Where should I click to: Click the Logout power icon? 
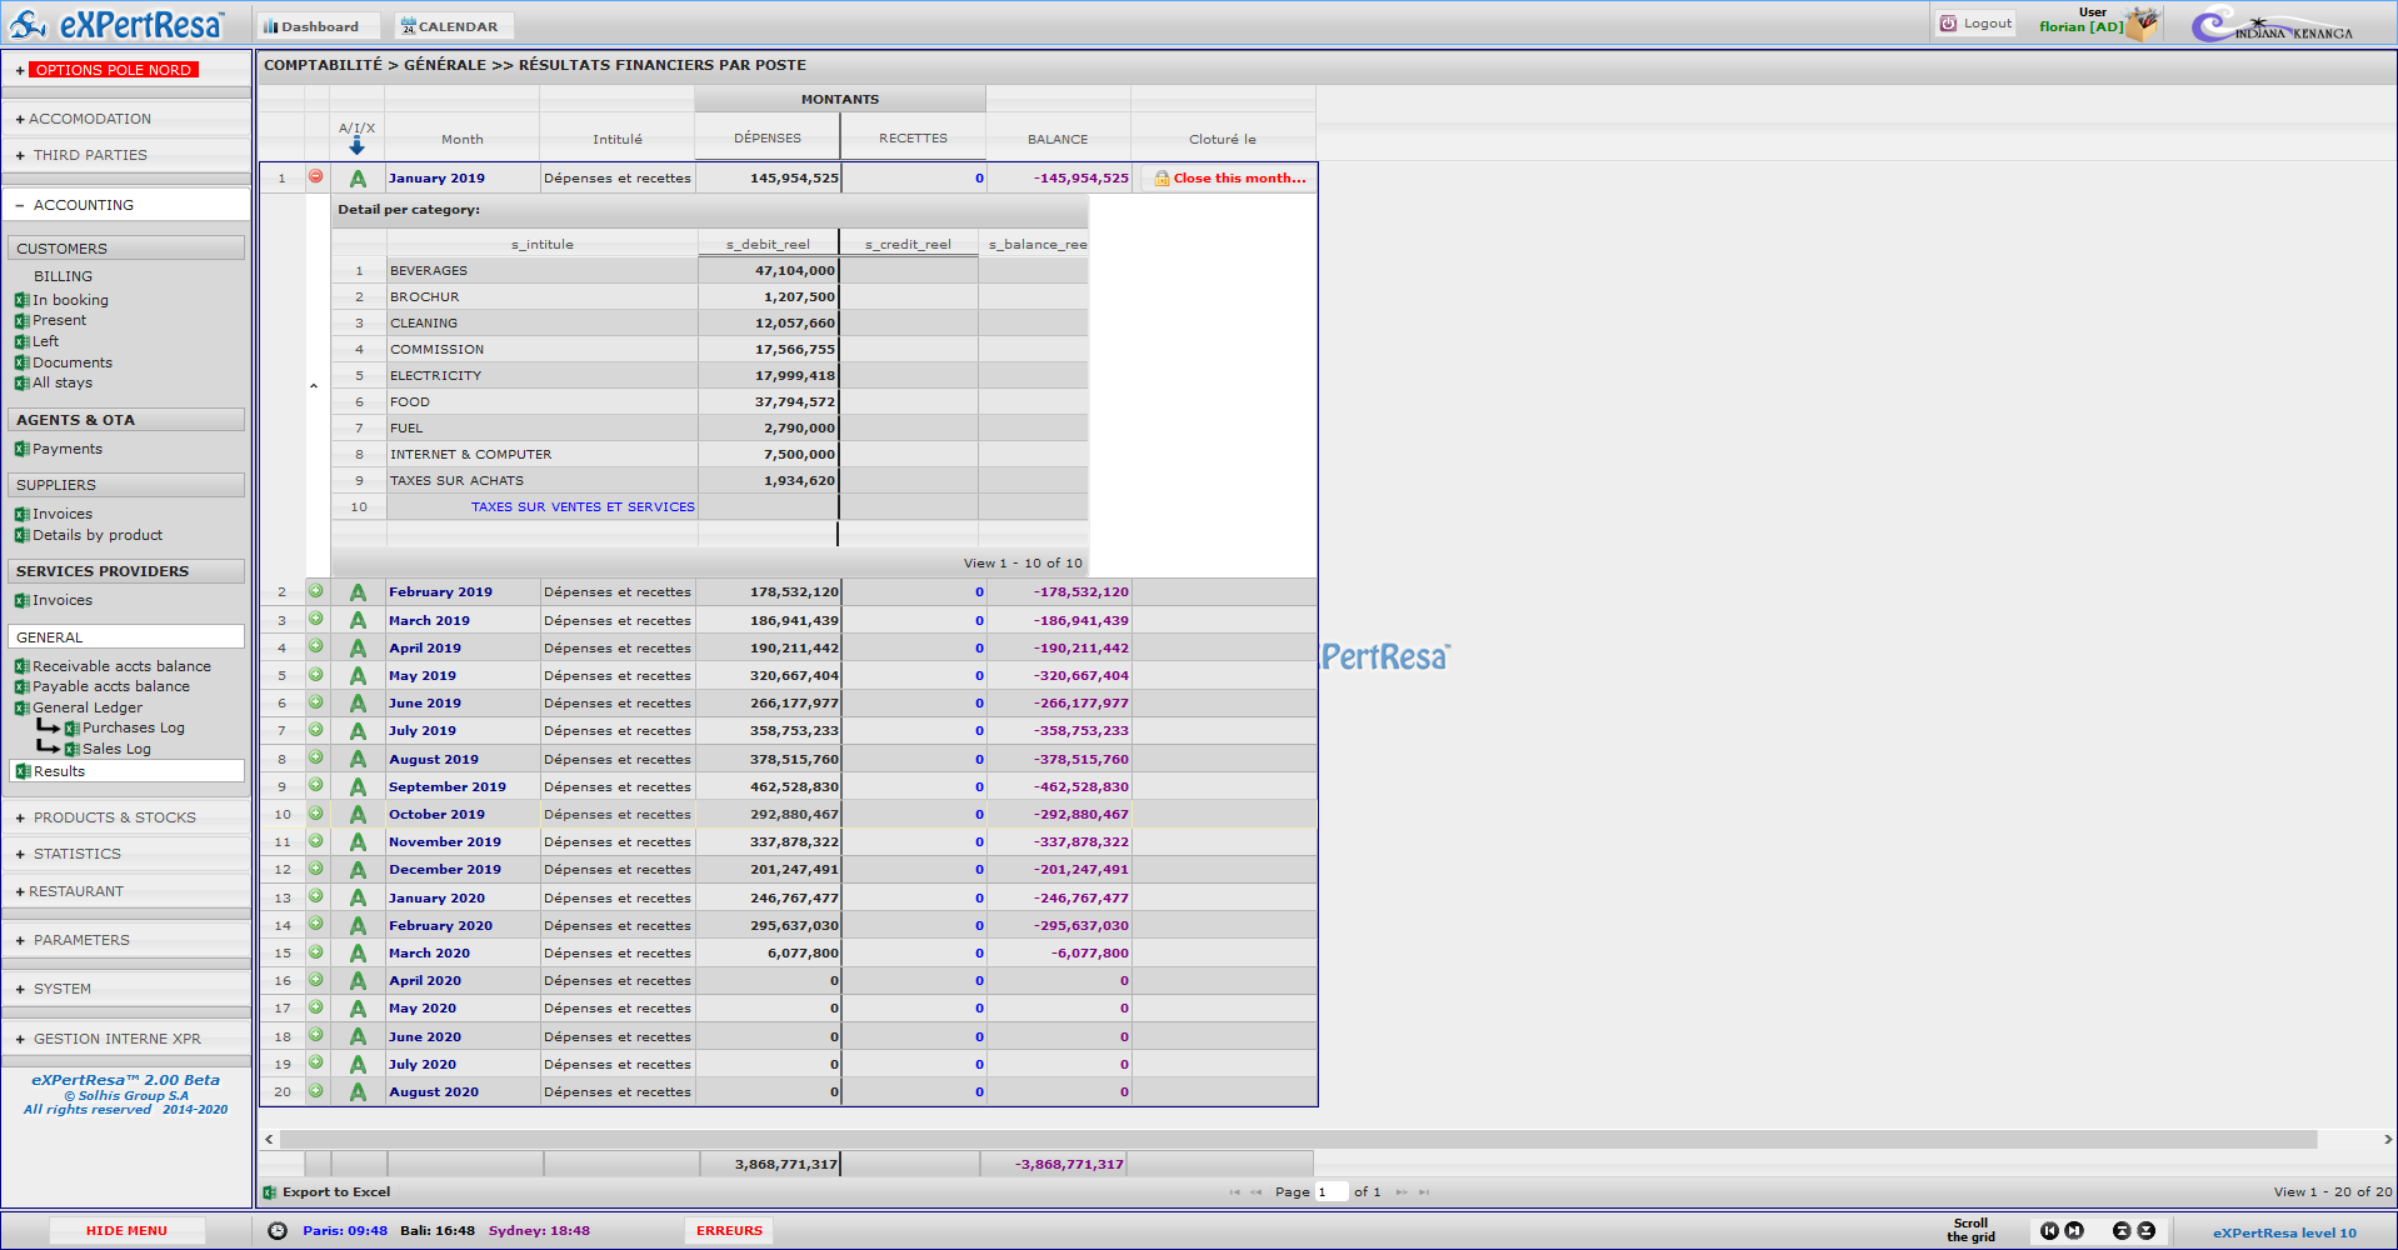1948,23
